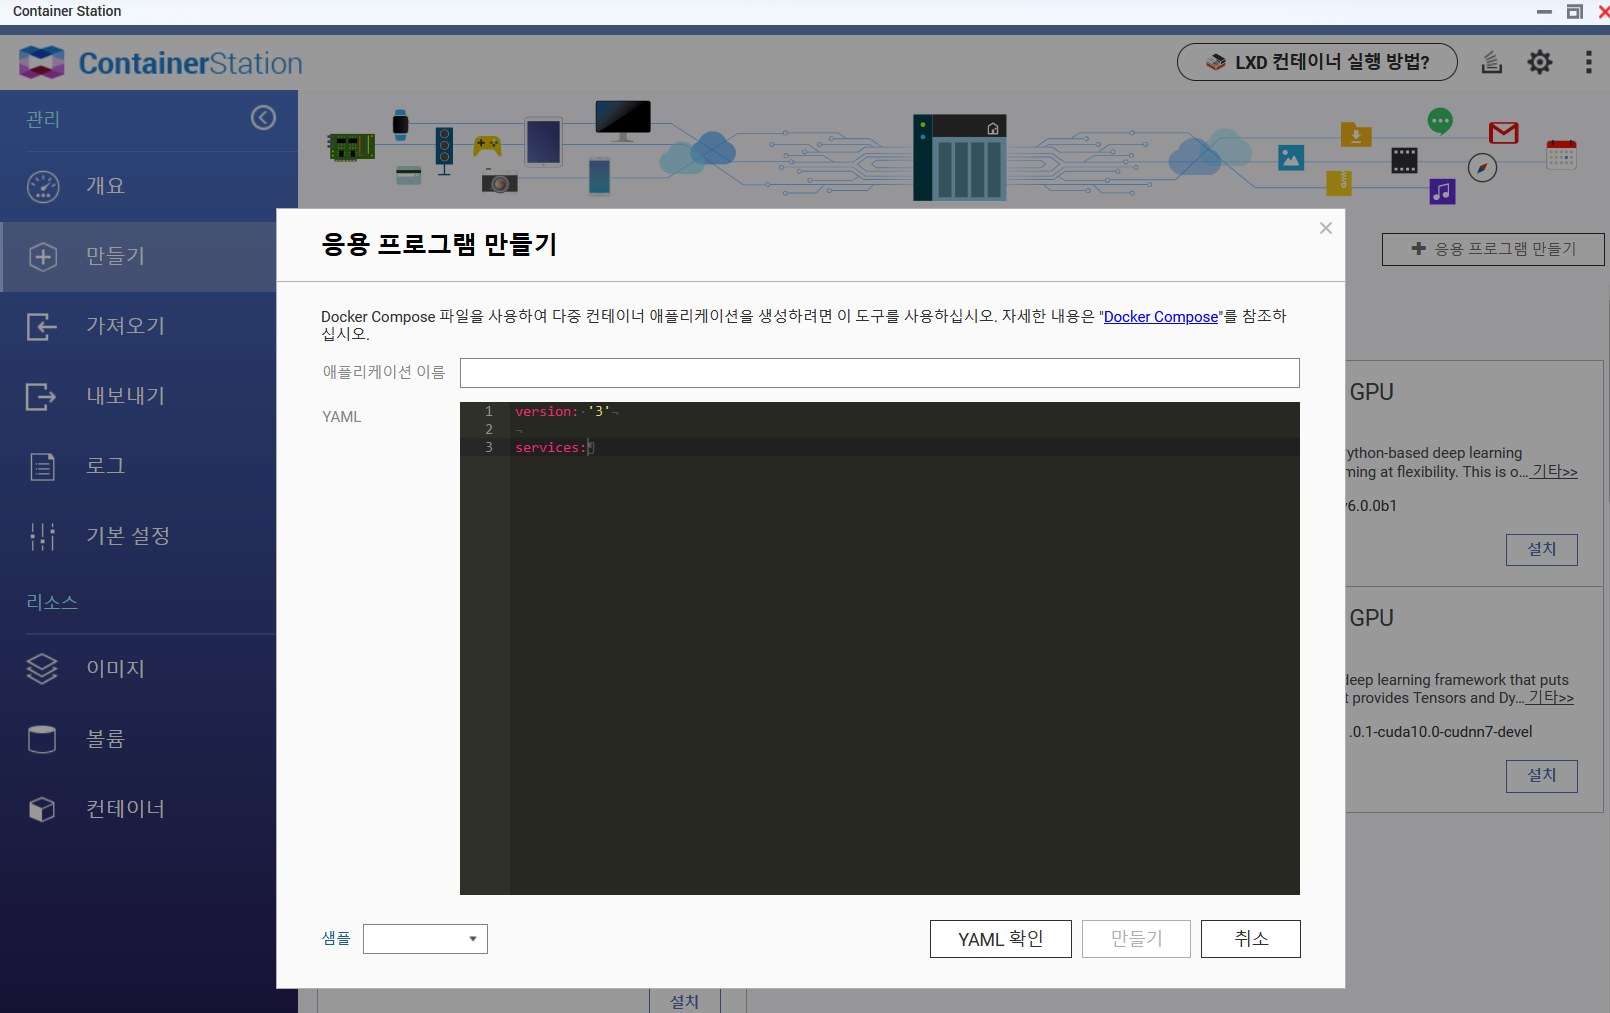Open the 가져오기 import icon
This screenshot has width=1610, height=1013.
pyautogui.click(x=42, y=326)
